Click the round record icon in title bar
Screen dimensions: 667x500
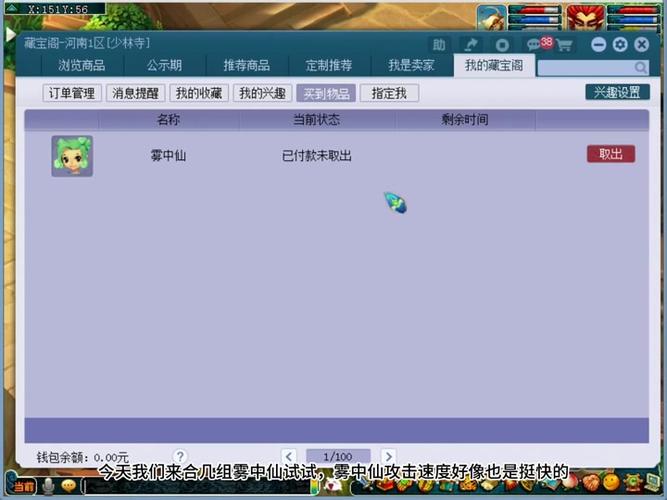(502, 45)
